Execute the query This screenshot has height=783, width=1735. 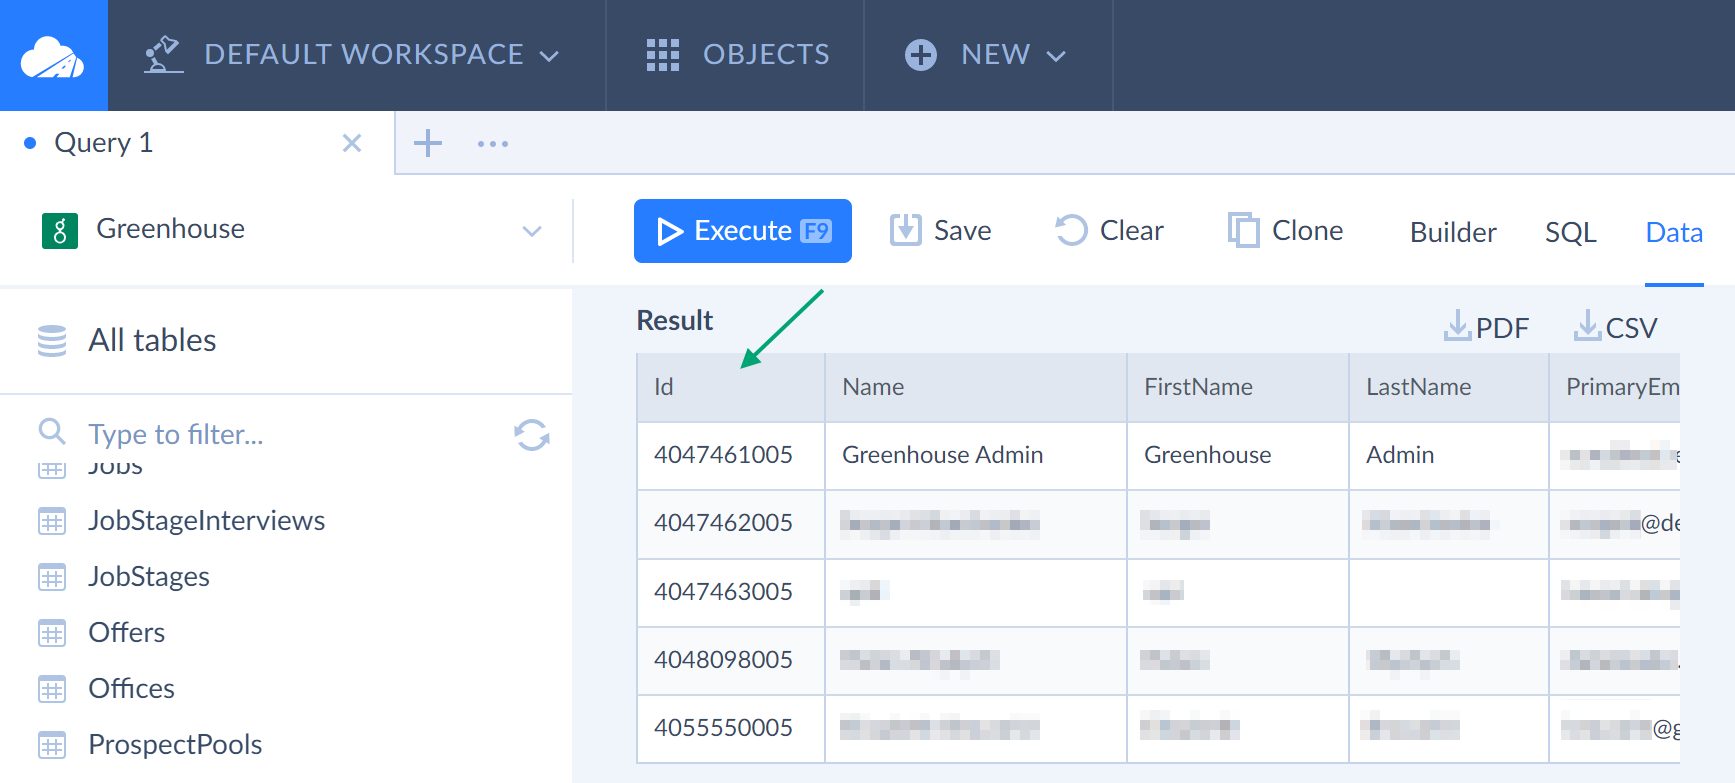(743, 231)
